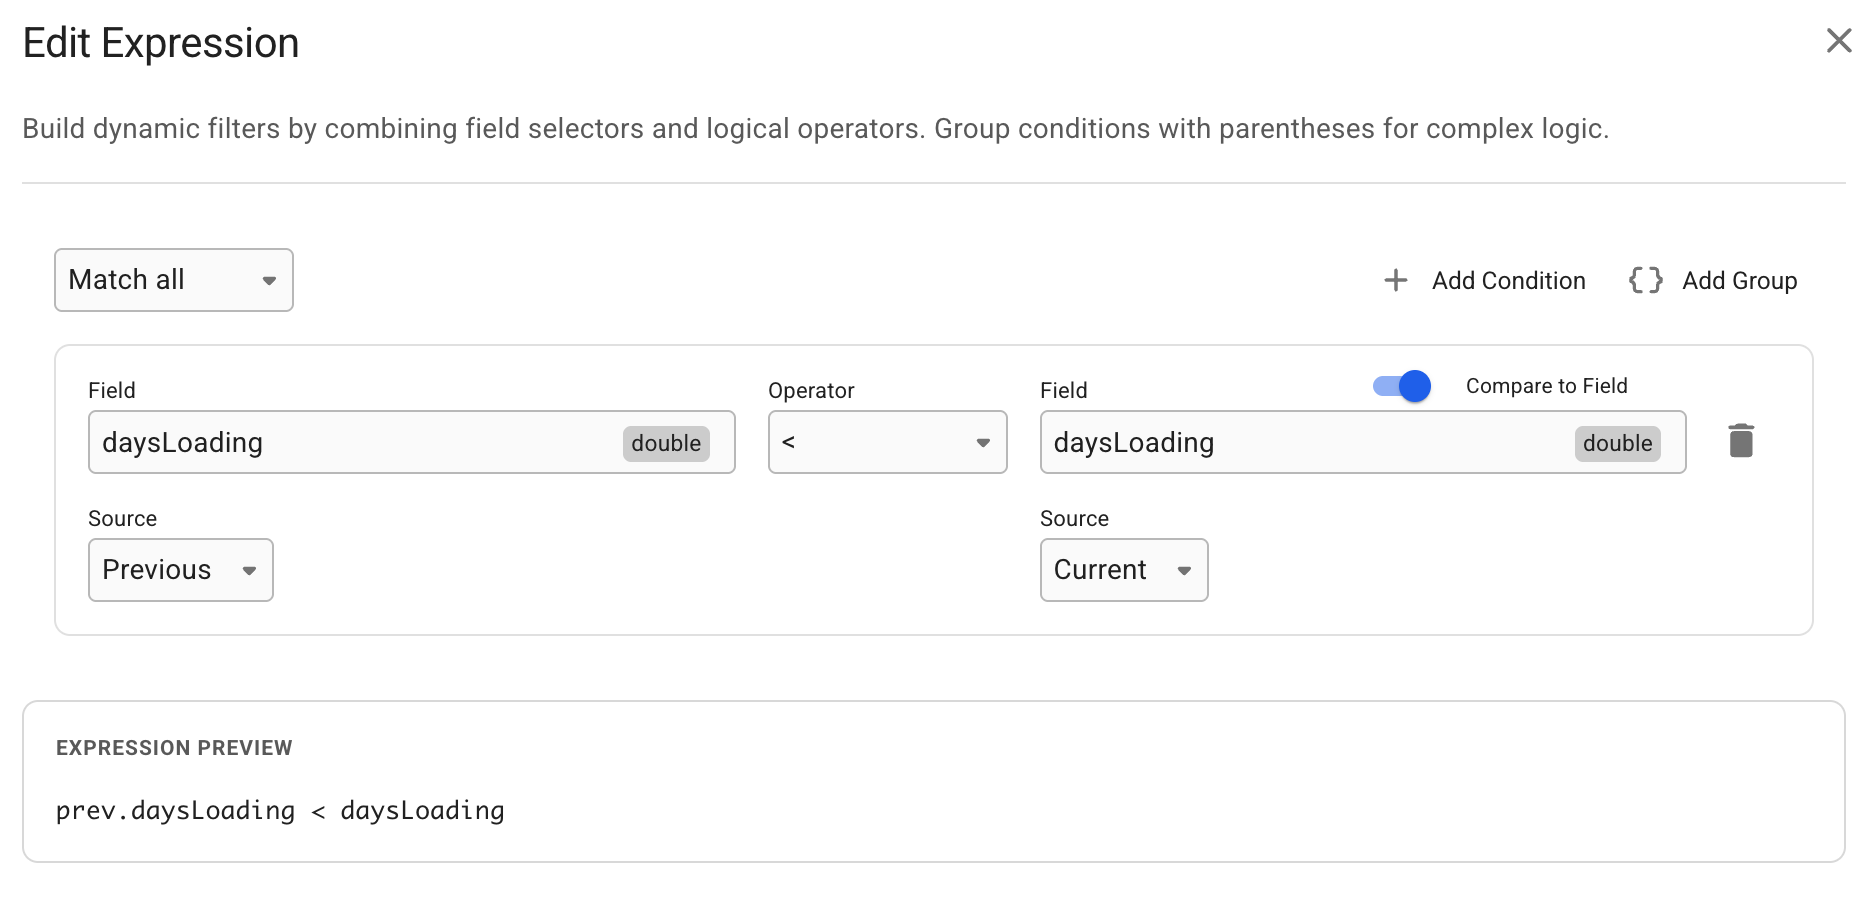This screenshot has width=1870, height=910.
Task: Click the Compare to Field label
Action: click(x=1546, y=386)
